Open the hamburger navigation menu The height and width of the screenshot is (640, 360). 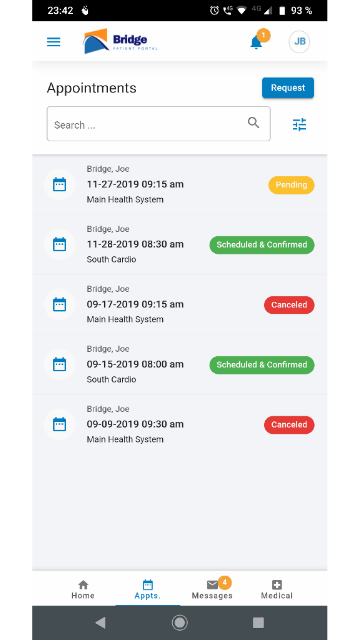[53, 42]
